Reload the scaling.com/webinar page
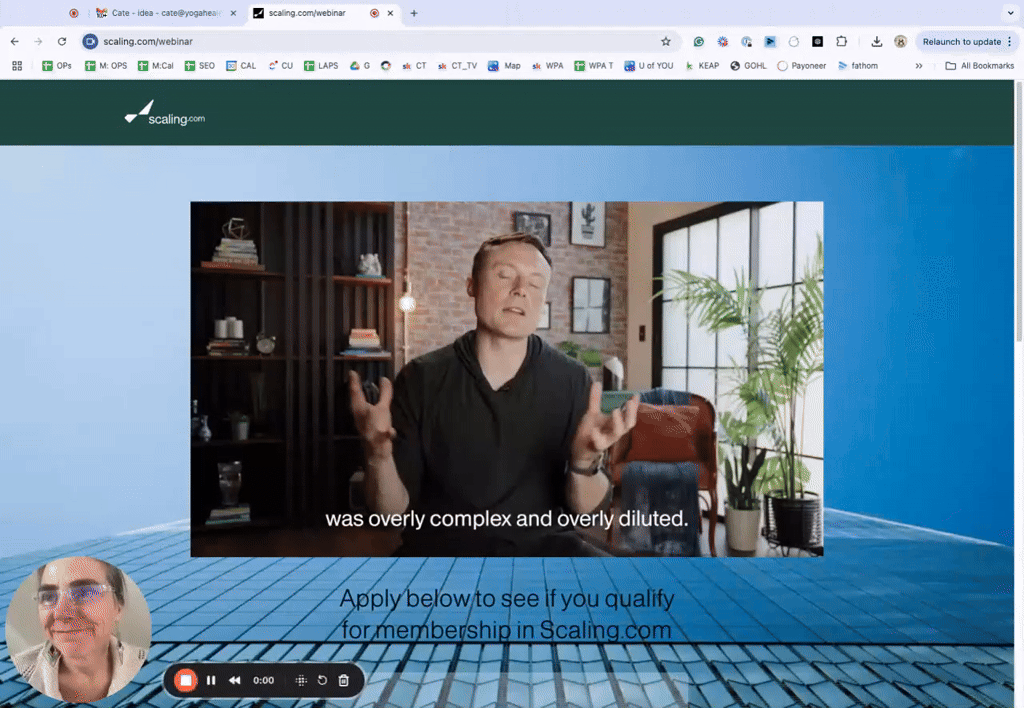Image resolution: width=1024 pixels, height=708 pixels. (62, 41)
